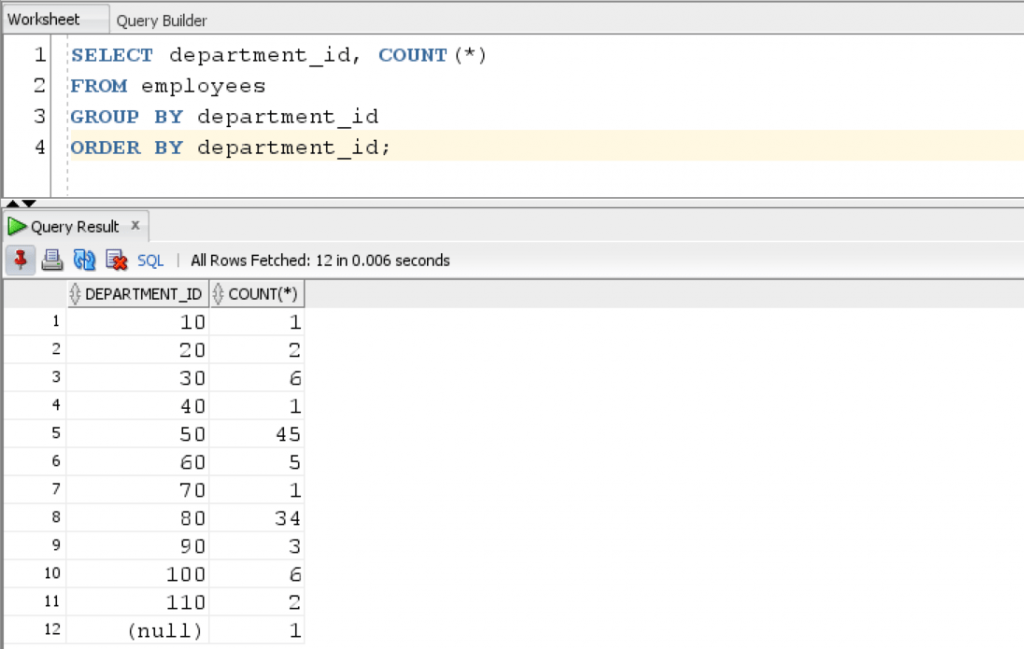This screenshot has height=649, width=1024.
Task: Open the SQL view of the results
Action: pyautogui.click(x=150, y=260)
